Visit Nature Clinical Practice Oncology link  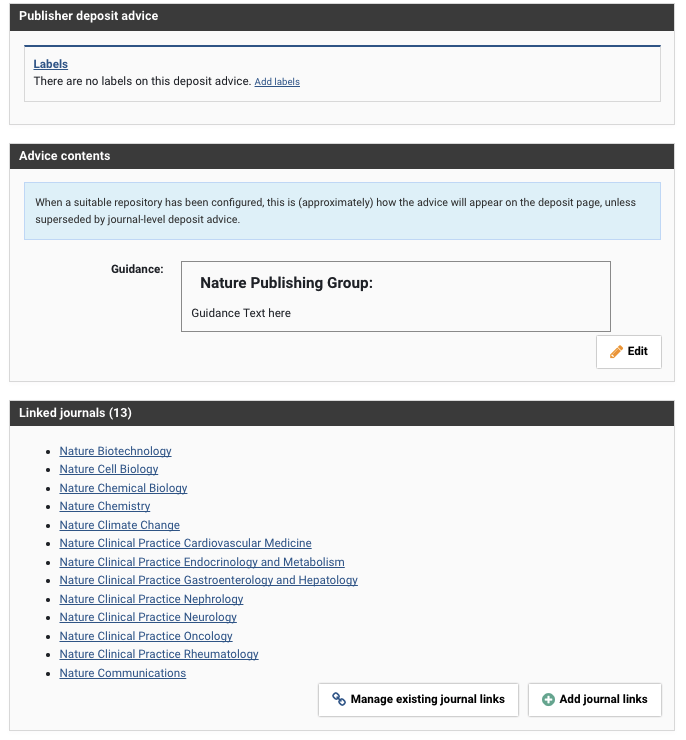click(x=146, y=636)
